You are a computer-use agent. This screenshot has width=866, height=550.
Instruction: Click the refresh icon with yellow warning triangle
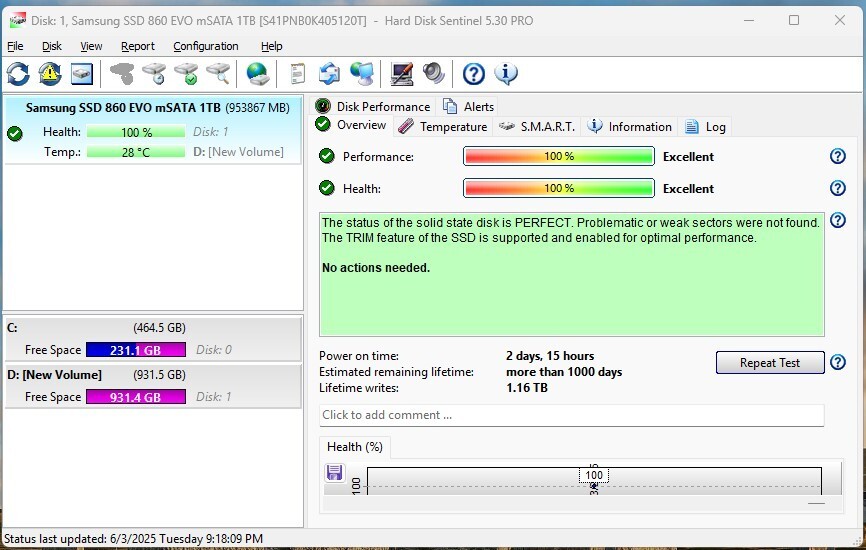coord(50,73)
